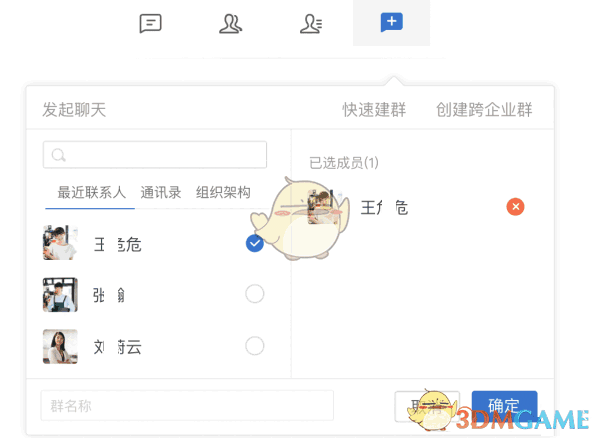
Task: Select the contact ending in 云
Action: (x=255, y=346)
